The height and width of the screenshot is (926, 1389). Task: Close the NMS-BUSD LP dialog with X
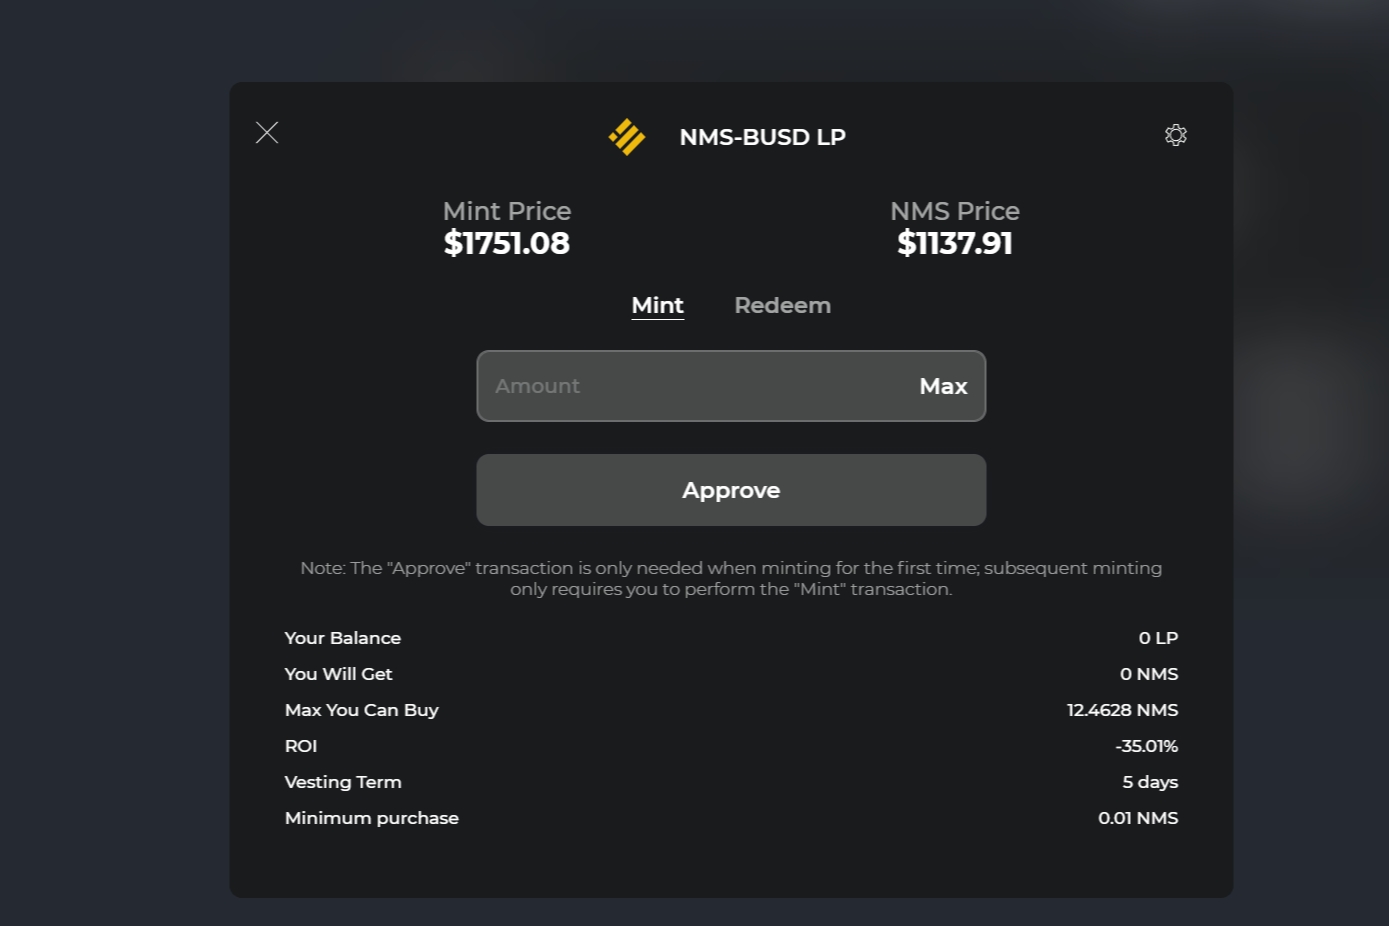point(267,132)
